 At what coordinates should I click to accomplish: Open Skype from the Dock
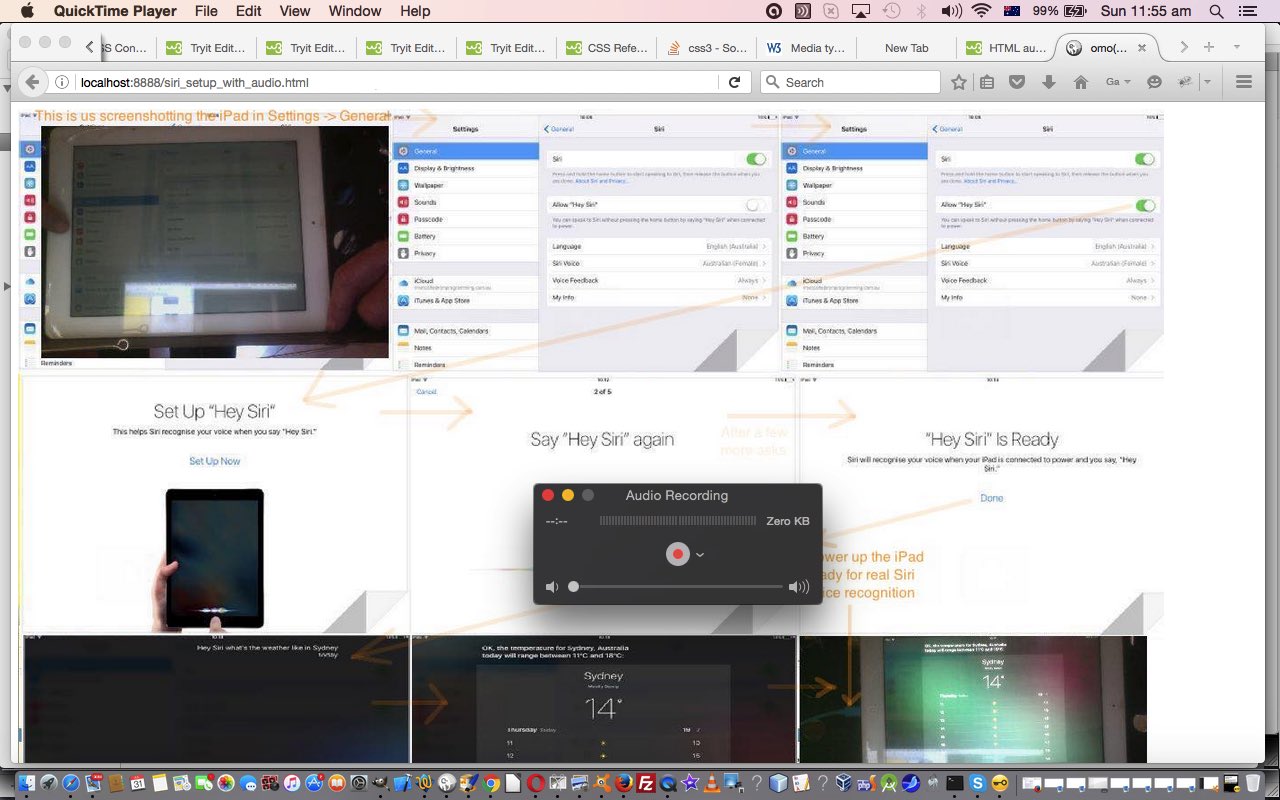pyautogui.click(x=977, y=784)
